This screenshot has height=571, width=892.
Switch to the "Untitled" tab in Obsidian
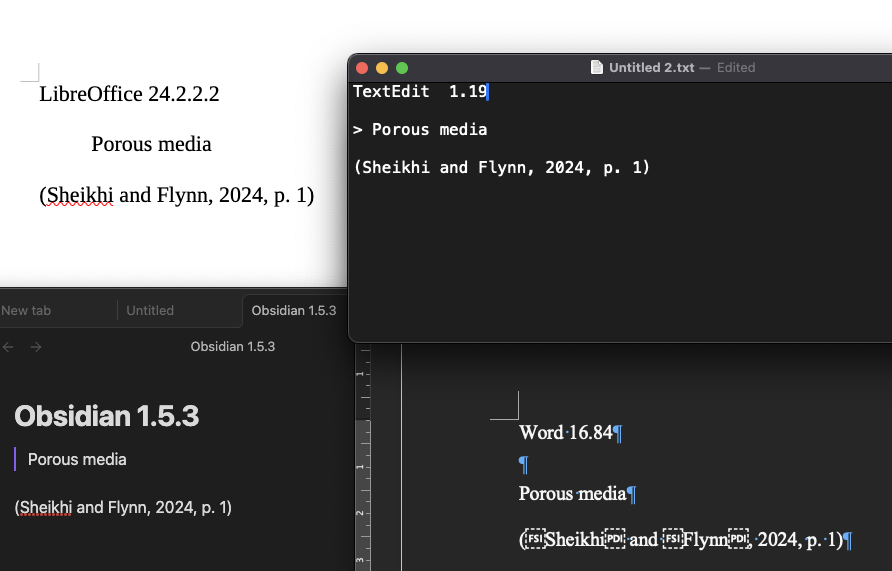pyautogui.click(x=150, y=311)
